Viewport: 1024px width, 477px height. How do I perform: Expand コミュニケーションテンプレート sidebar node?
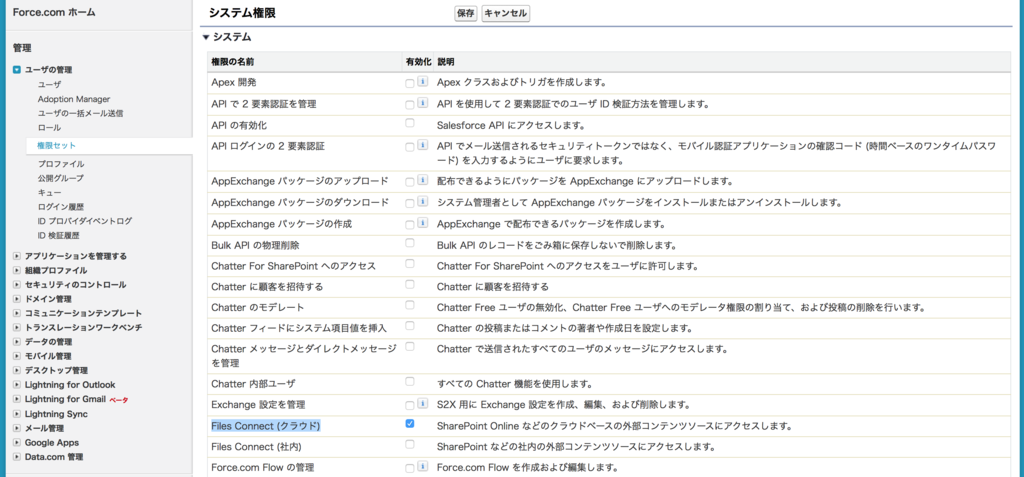17,314
